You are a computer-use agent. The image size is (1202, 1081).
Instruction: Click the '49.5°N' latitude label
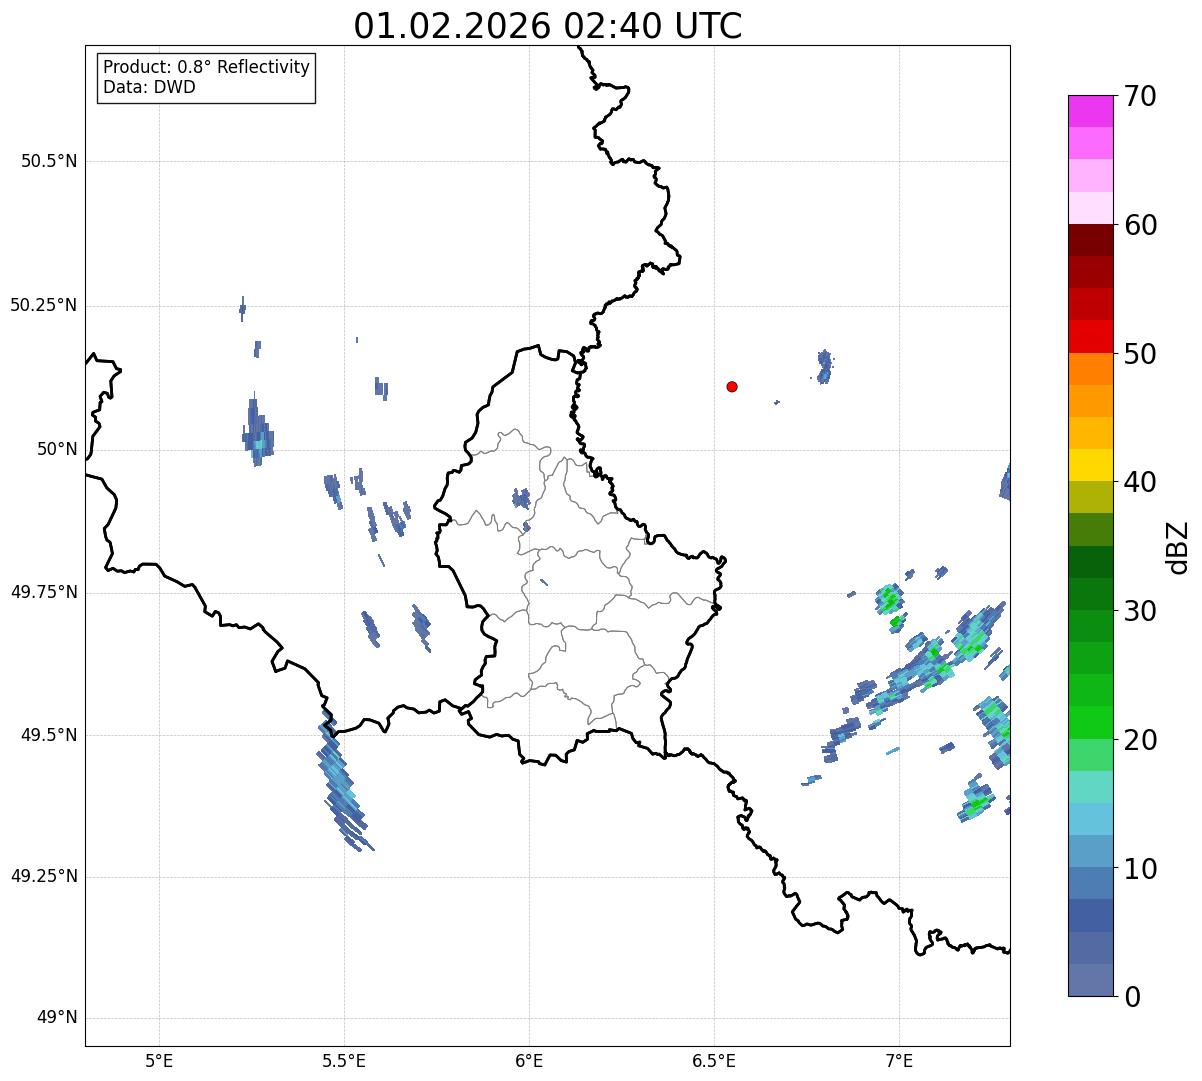[49, 735]
